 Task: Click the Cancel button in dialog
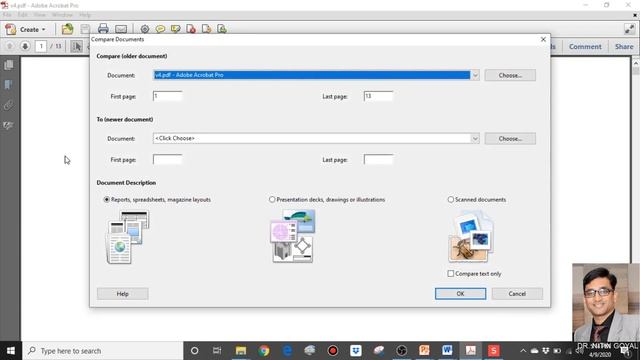pos(517,294)
